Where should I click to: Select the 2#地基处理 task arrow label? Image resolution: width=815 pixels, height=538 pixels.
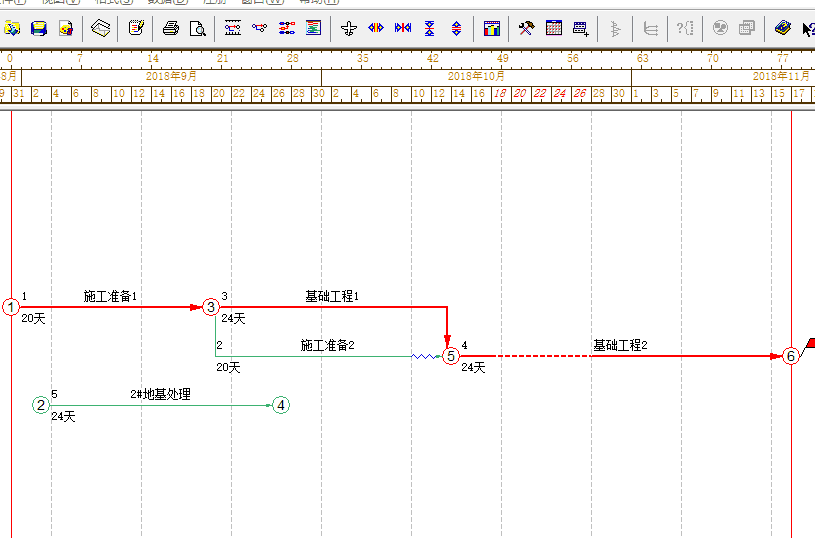(x=160, y=394)
